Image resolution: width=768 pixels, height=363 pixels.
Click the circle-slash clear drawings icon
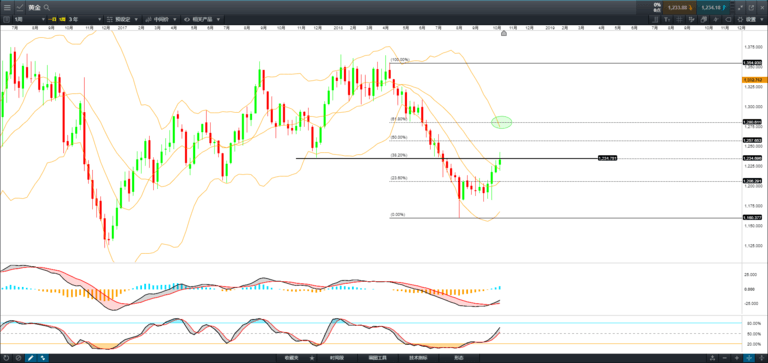18,358
